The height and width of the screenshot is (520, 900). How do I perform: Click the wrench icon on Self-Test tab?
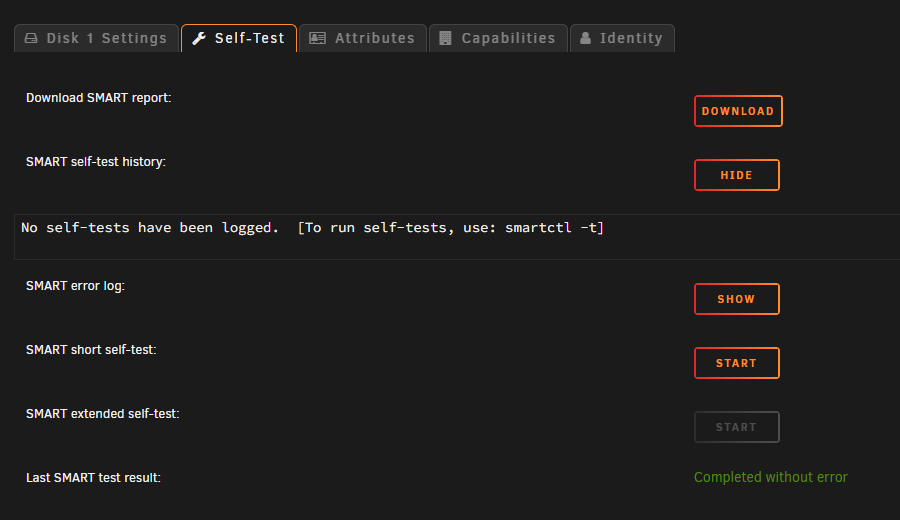pyautogui.click(x=199, y=38)
